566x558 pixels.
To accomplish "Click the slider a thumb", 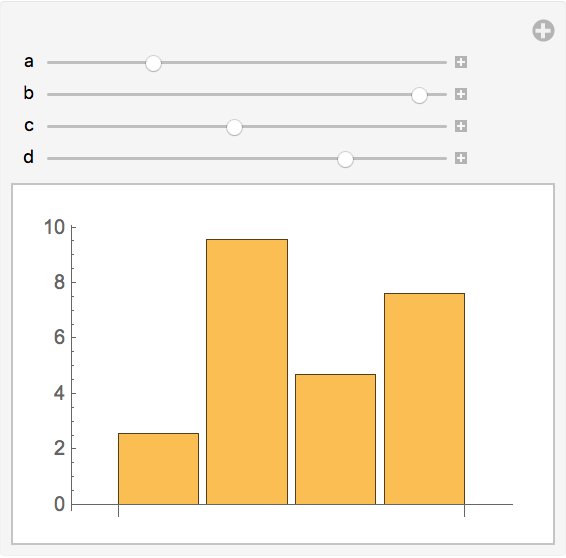I will [x=153, y=64].
